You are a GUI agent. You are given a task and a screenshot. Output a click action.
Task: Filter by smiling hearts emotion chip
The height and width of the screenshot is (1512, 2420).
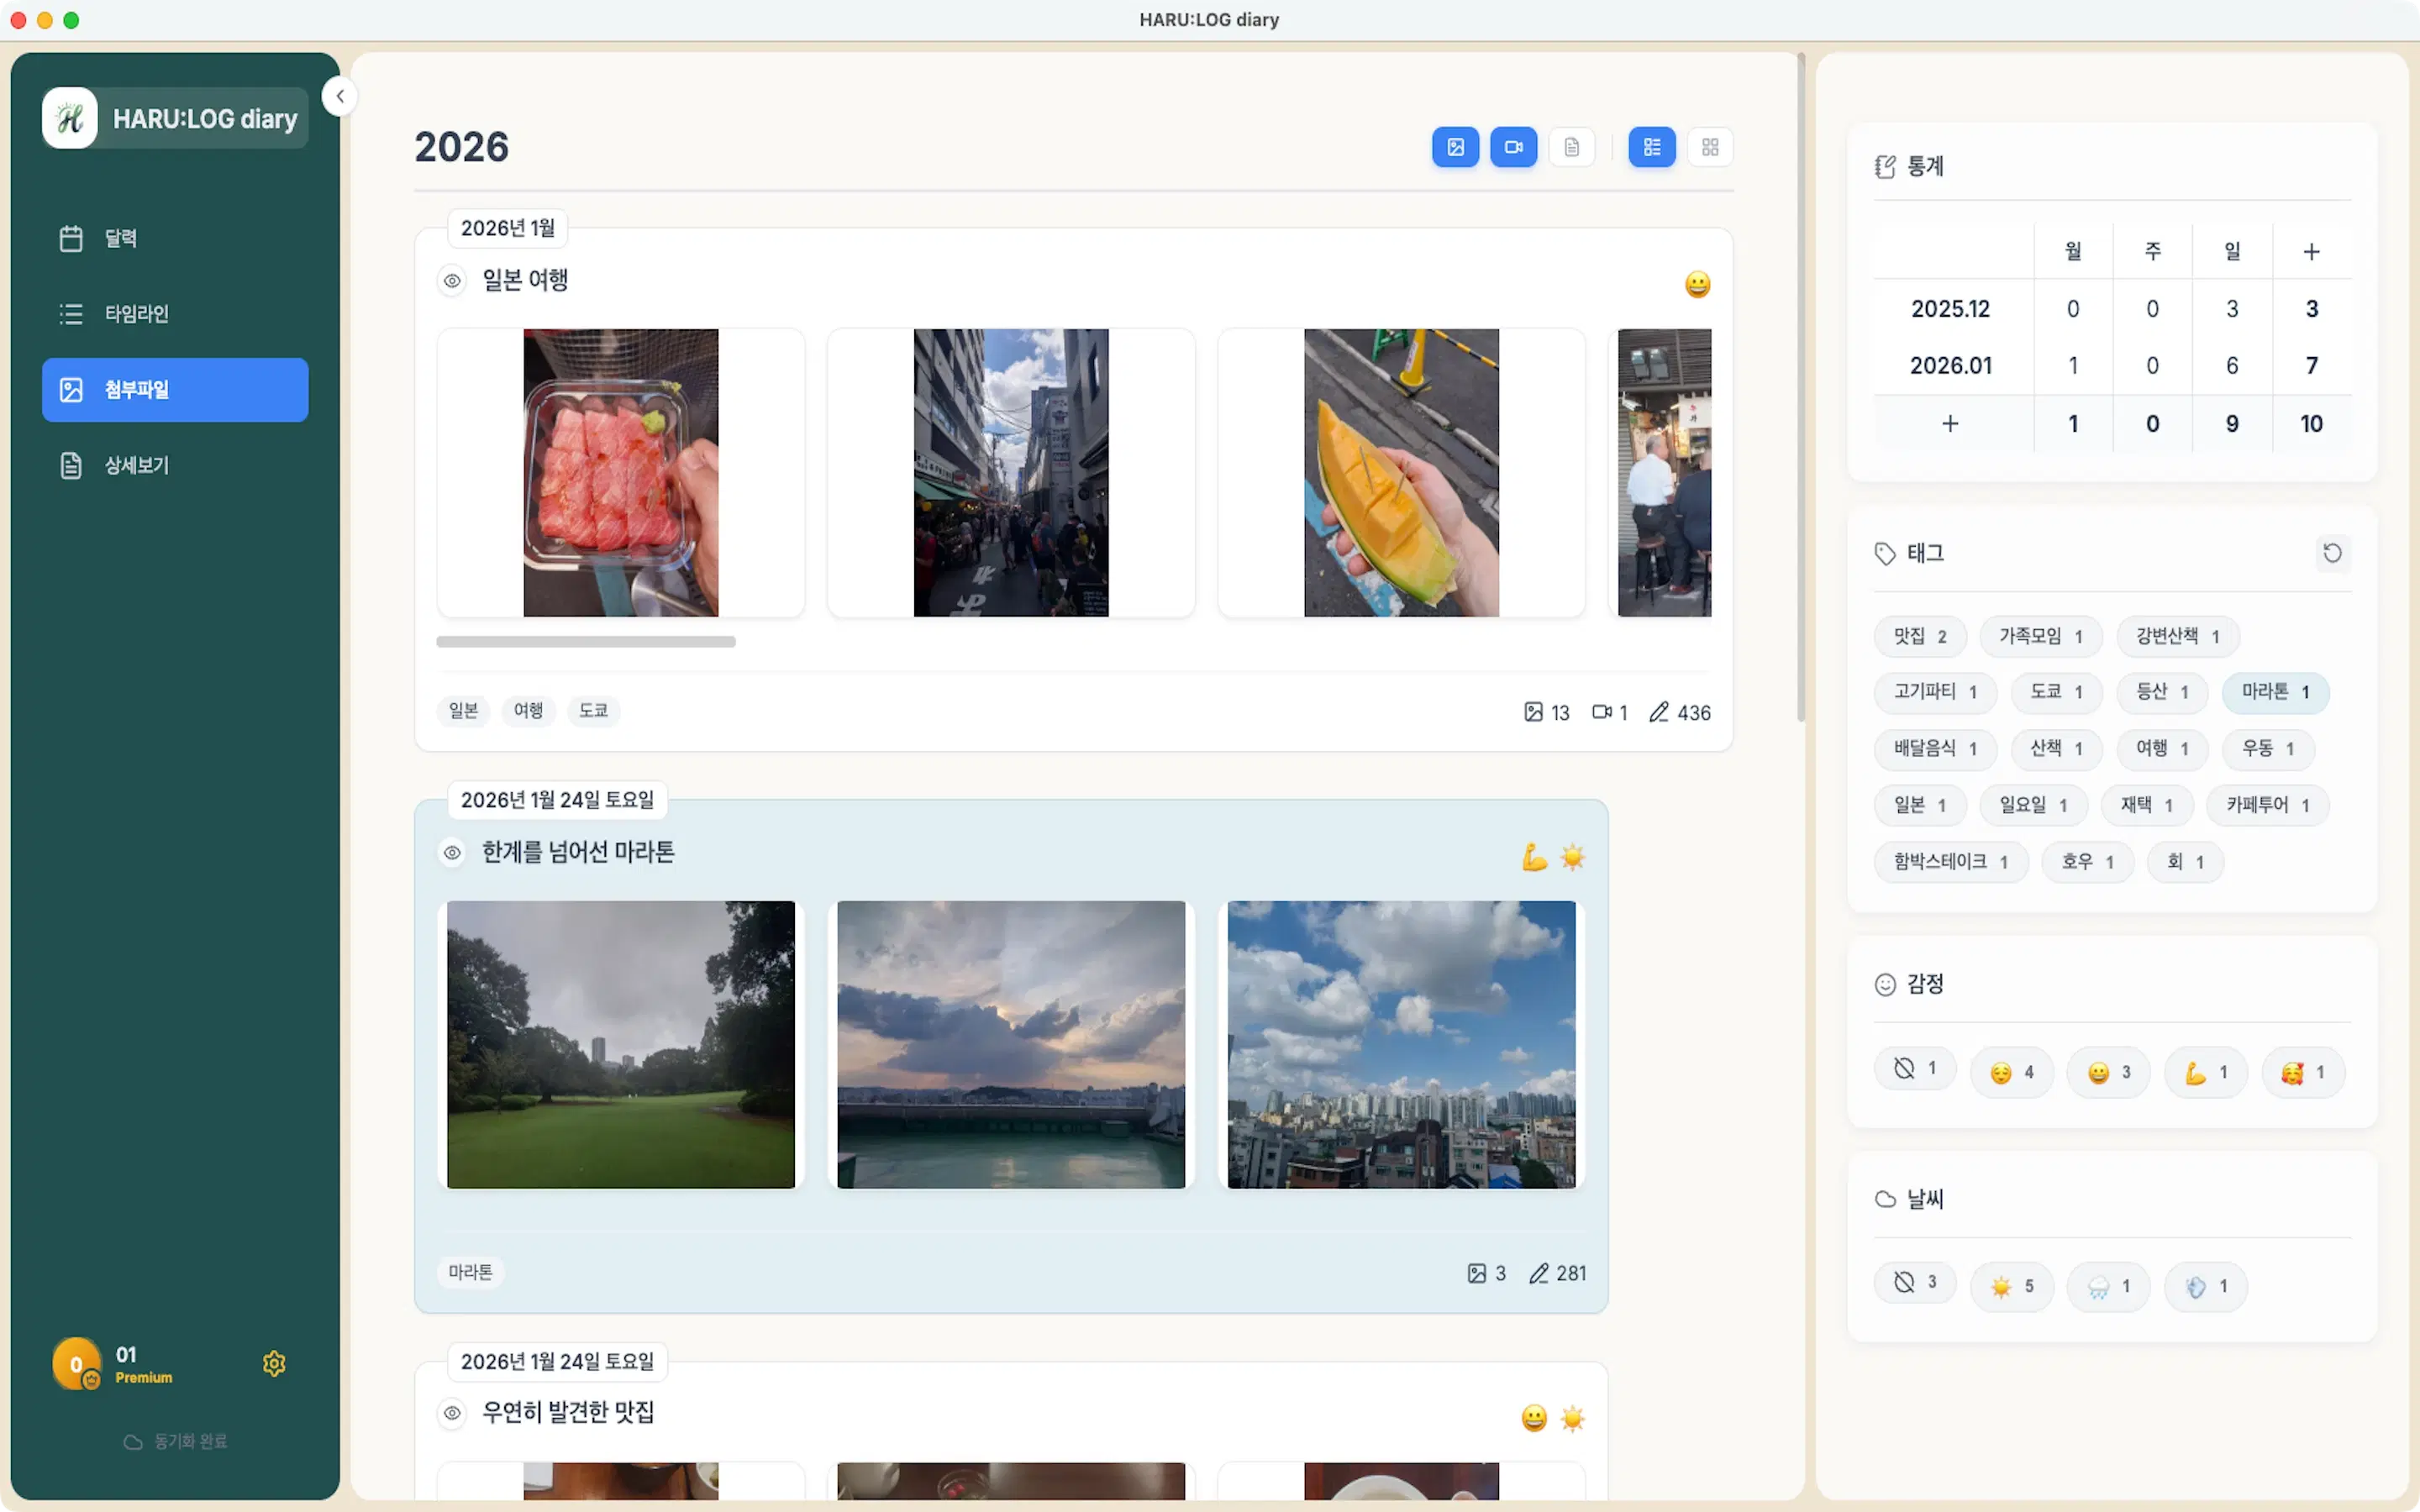tap(2303, 1073)
